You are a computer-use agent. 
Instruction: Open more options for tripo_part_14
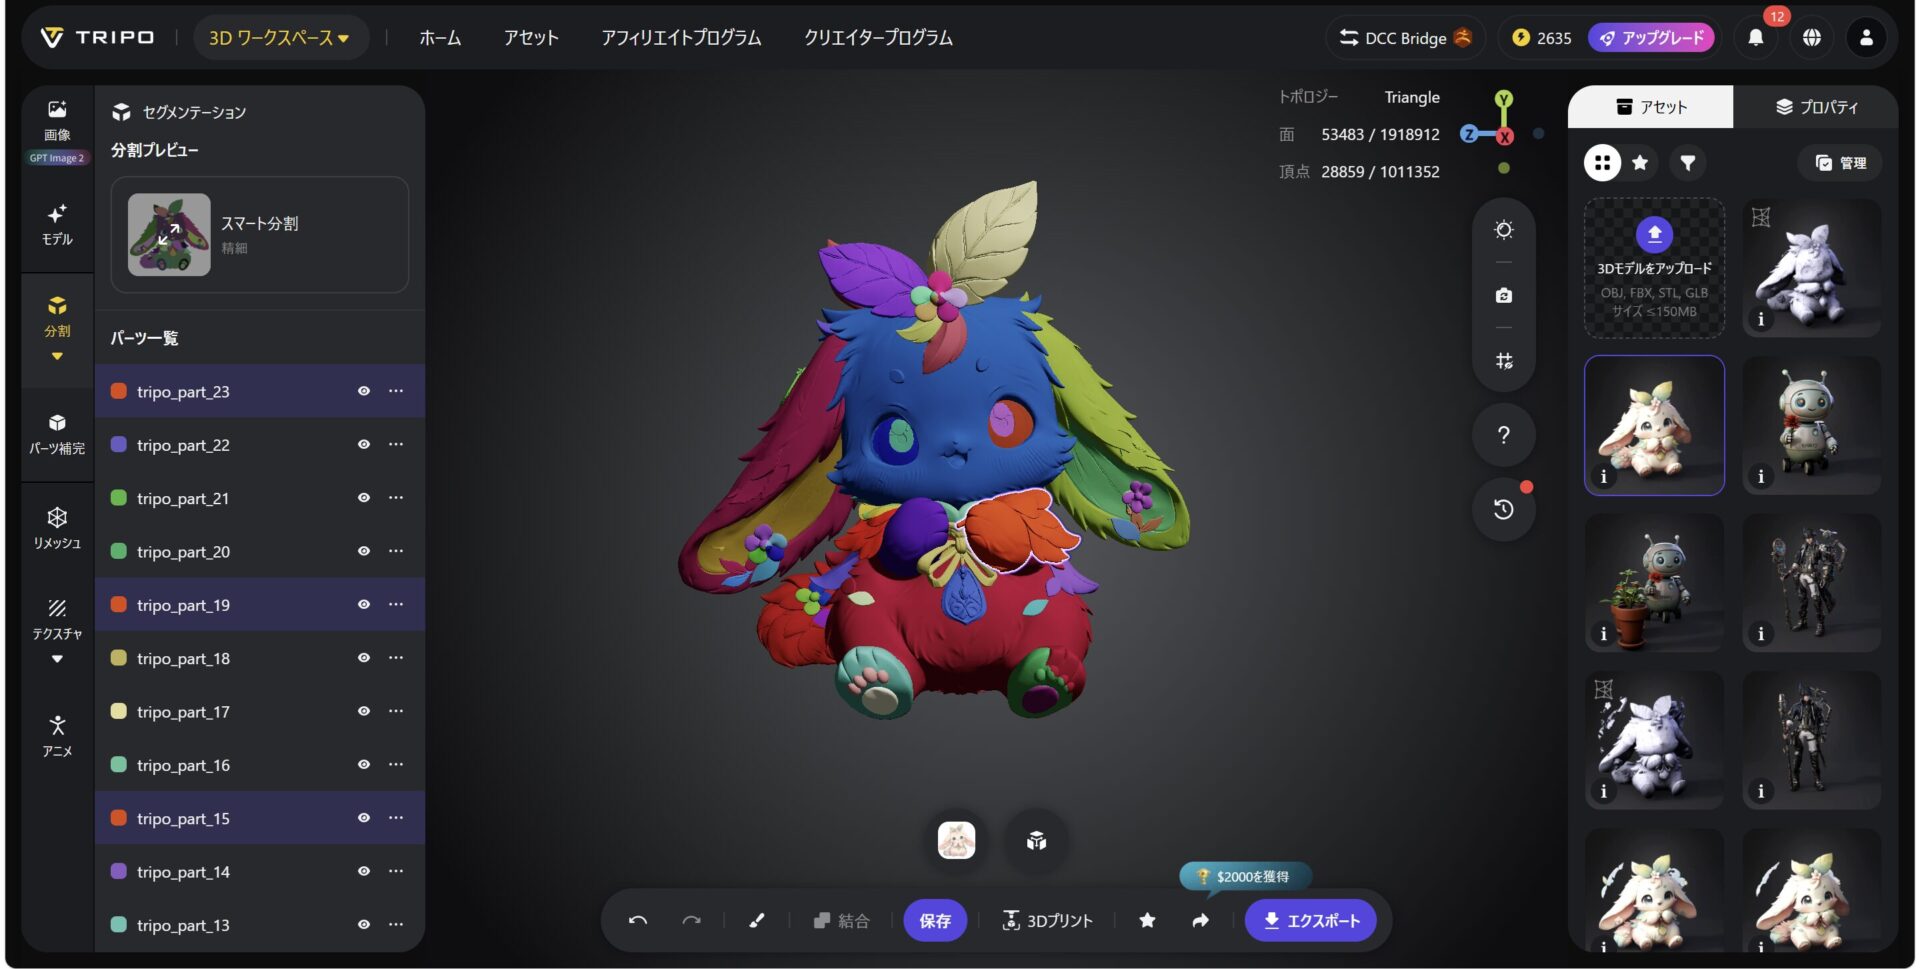pos(396,871)
